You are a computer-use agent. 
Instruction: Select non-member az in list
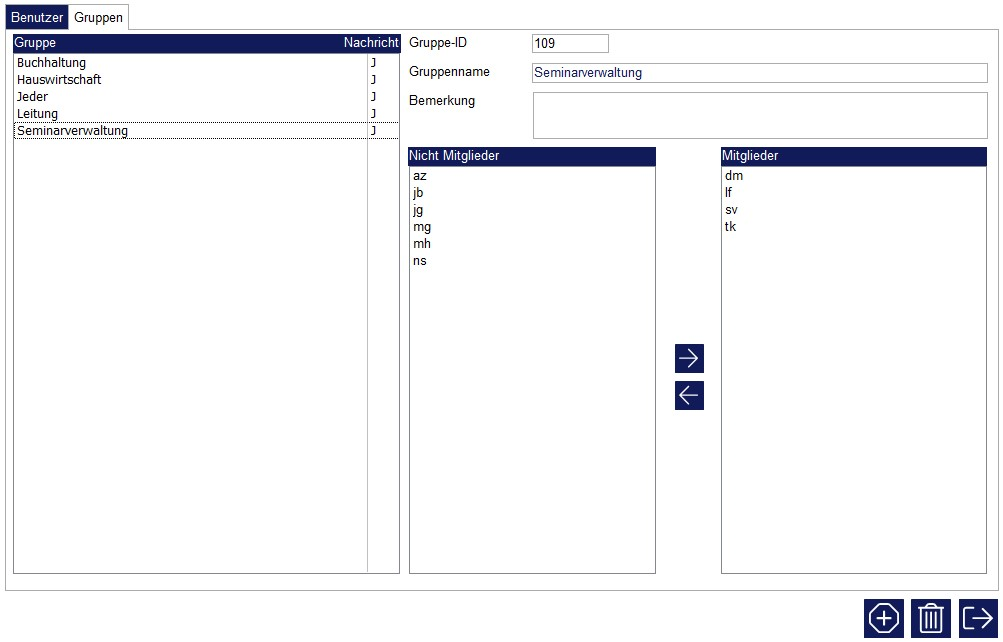420,176
